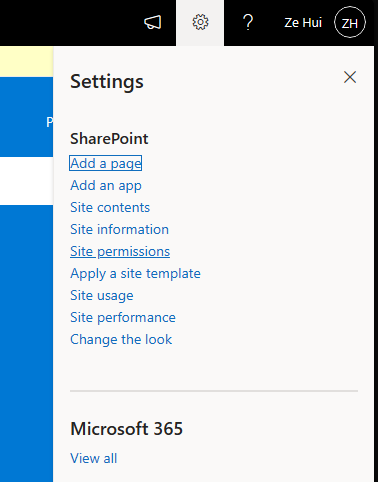
Task: View Site usage
Action: pos(102,295)
